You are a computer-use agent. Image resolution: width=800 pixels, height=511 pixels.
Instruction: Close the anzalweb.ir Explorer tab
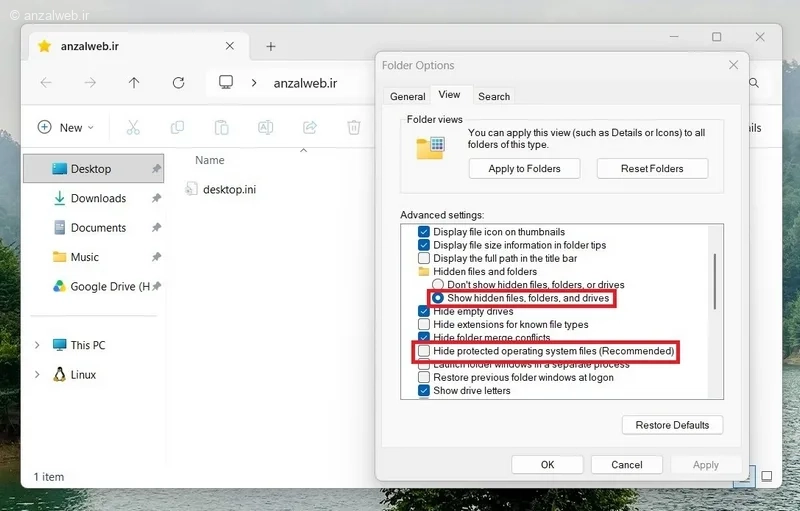230,46
